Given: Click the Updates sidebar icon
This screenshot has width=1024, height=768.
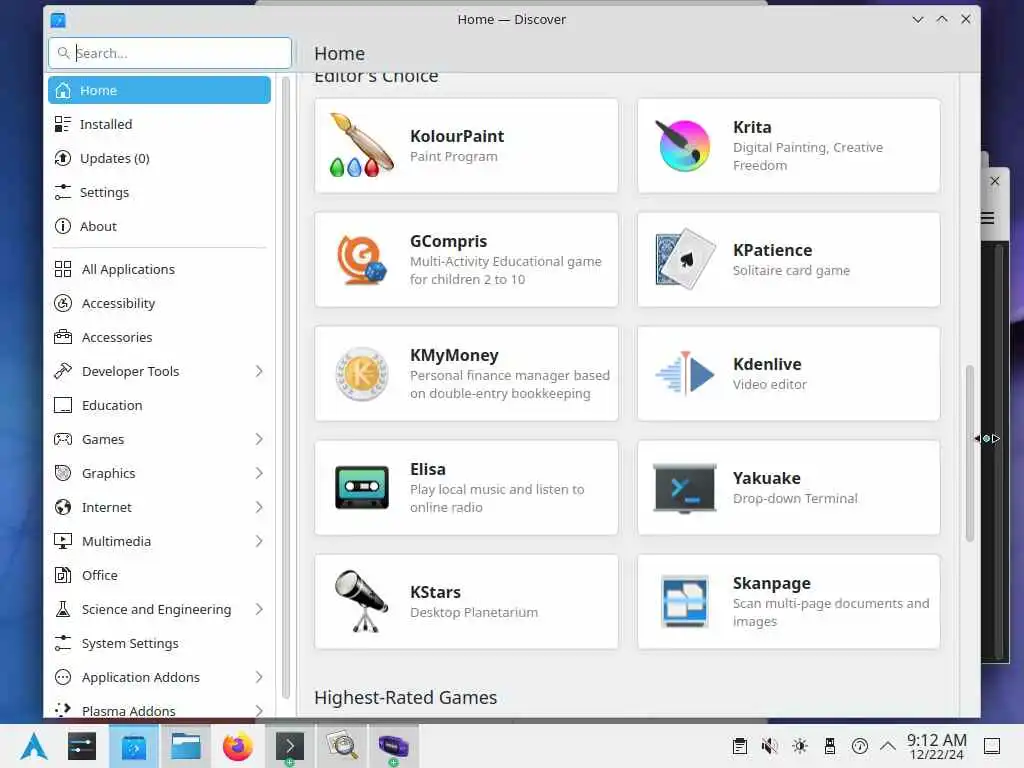Looking at the screenshot, I should pyautogui.click(x=63, y=158).
